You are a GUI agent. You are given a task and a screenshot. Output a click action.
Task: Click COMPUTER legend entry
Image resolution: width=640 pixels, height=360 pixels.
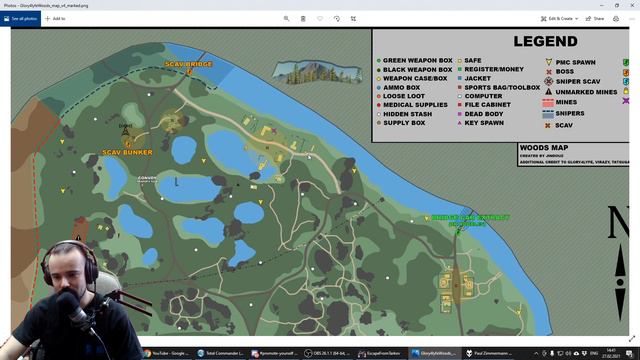click(x=480, y=96)
